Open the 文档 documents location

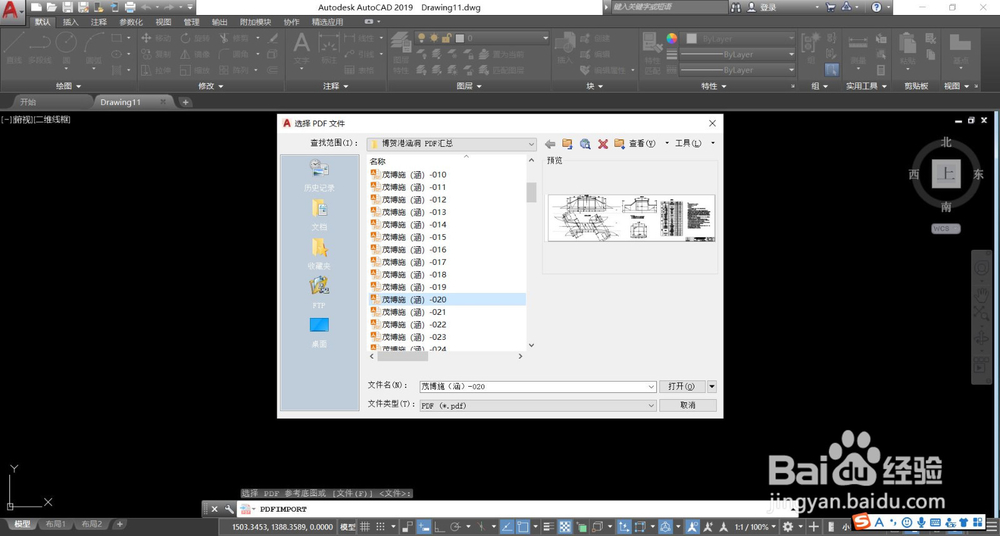point(320,215)
